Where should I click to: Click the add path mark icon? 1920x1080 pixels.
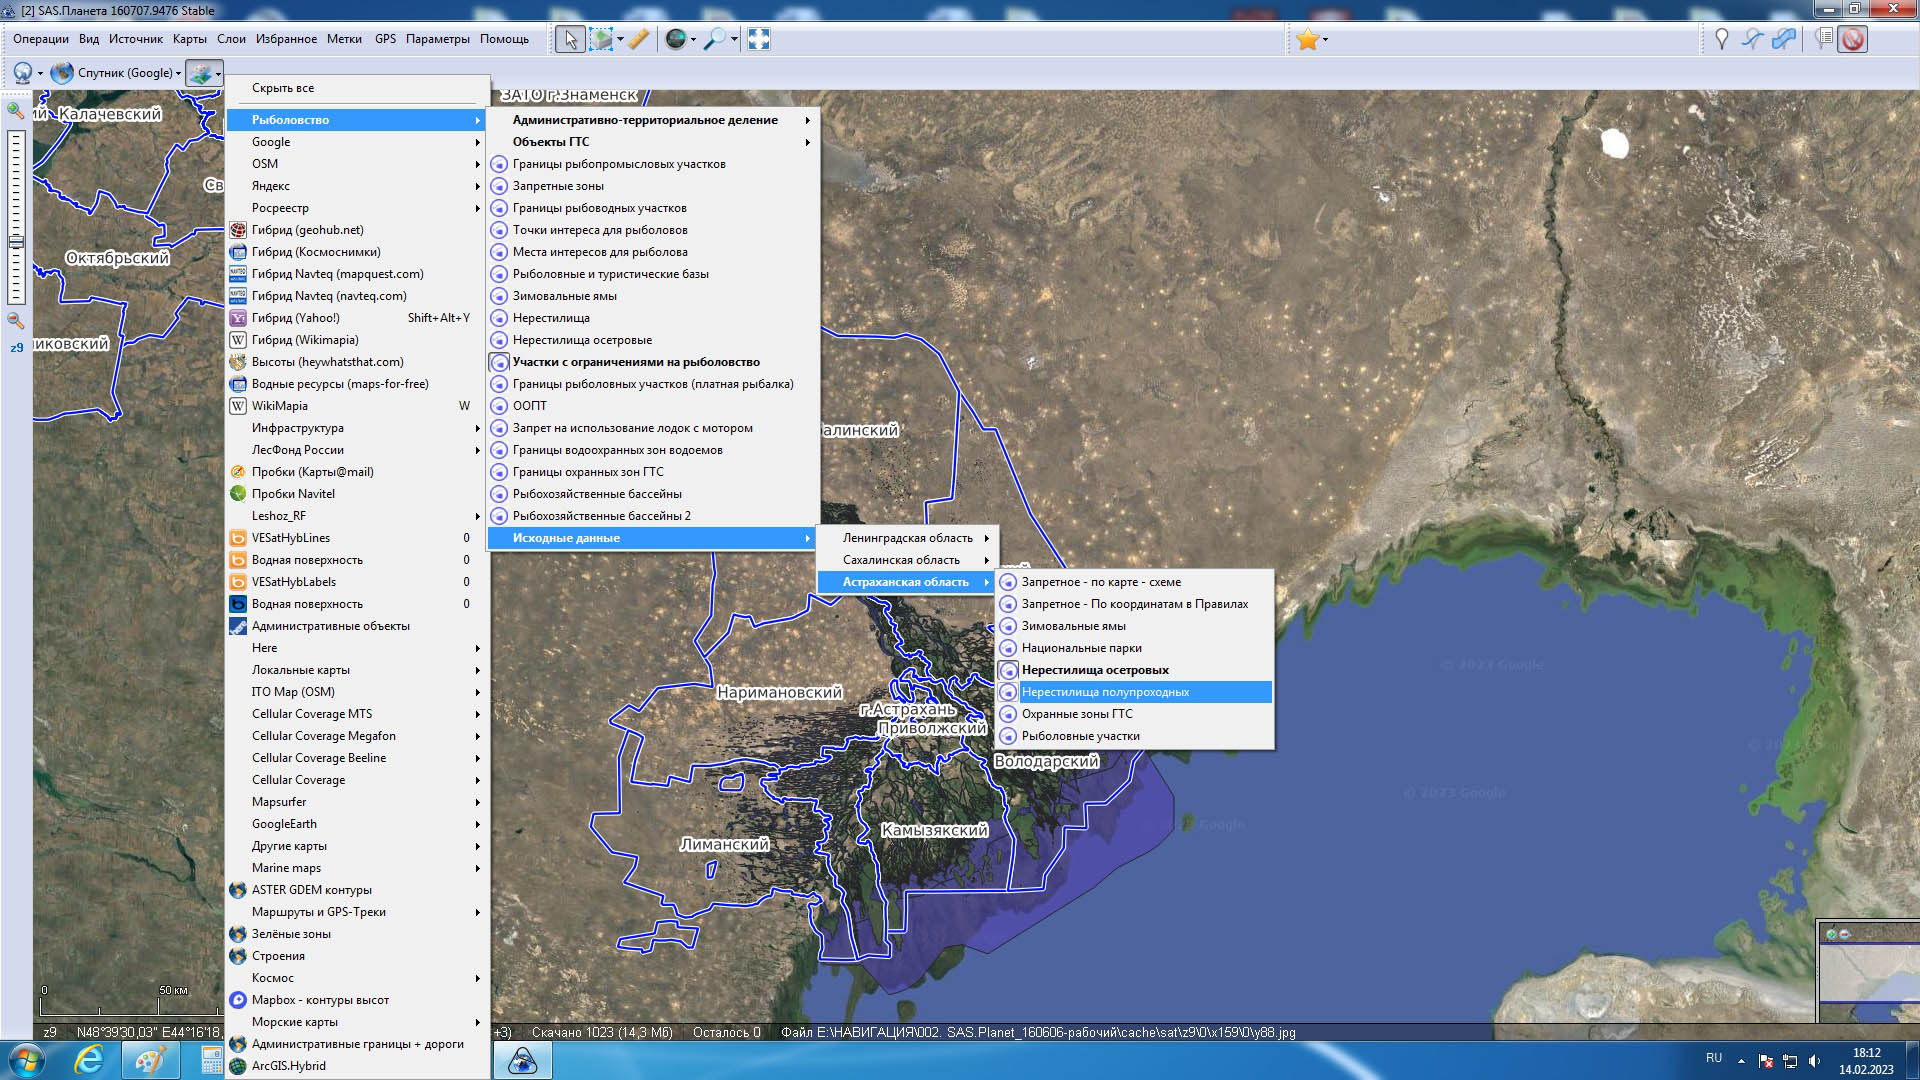pos(1752,39)
